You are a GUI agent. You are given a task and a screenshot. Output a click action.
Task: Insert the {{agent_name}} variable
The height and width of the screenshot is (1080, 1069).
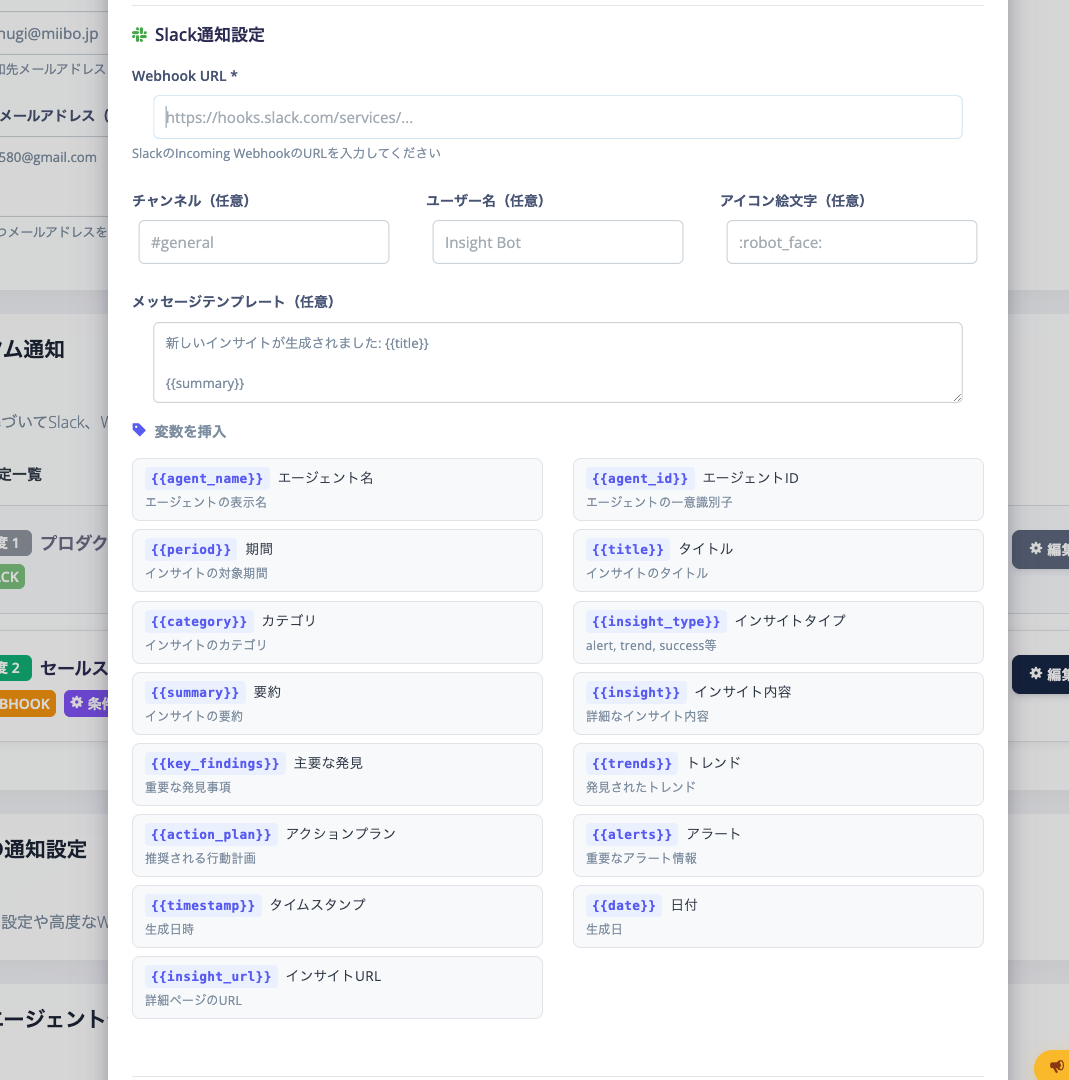coord(337,490)
